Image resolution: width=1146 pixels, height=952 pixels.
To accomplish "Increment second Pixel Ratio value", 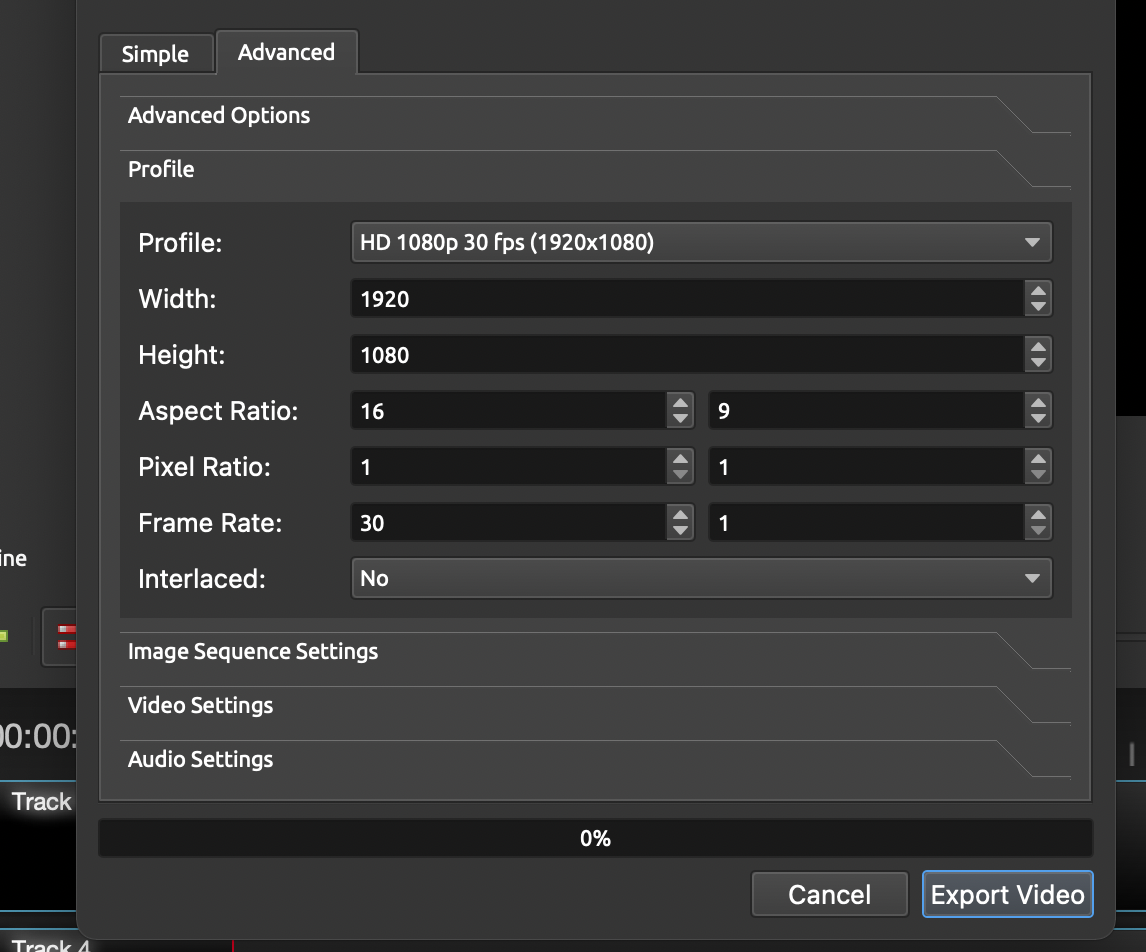I will click(1038, 459).
